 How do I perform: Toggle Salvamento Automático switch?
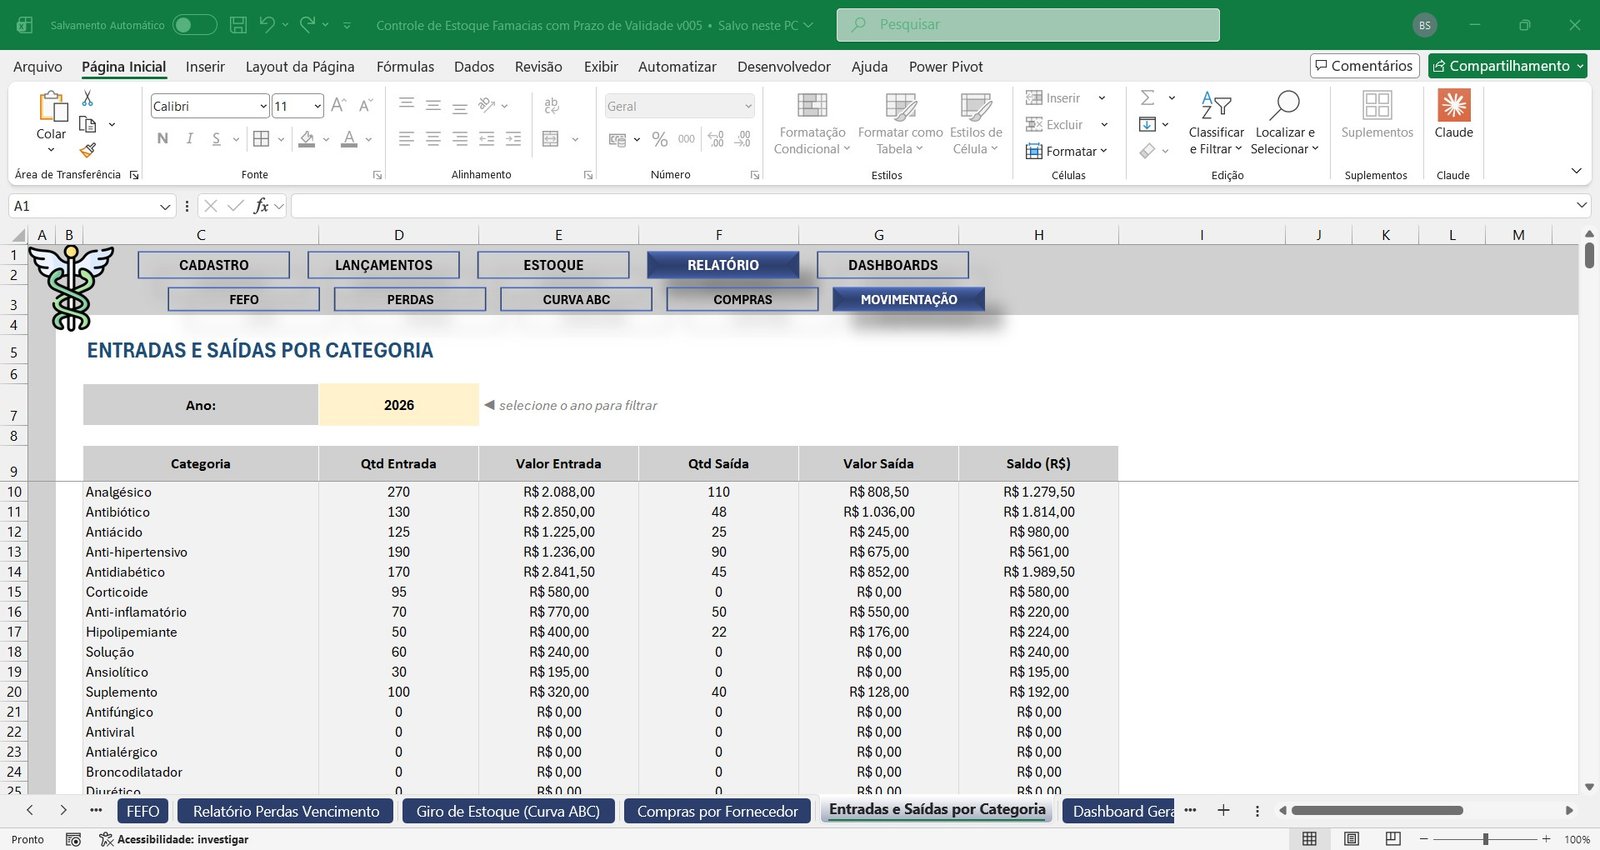click(194, 25)
